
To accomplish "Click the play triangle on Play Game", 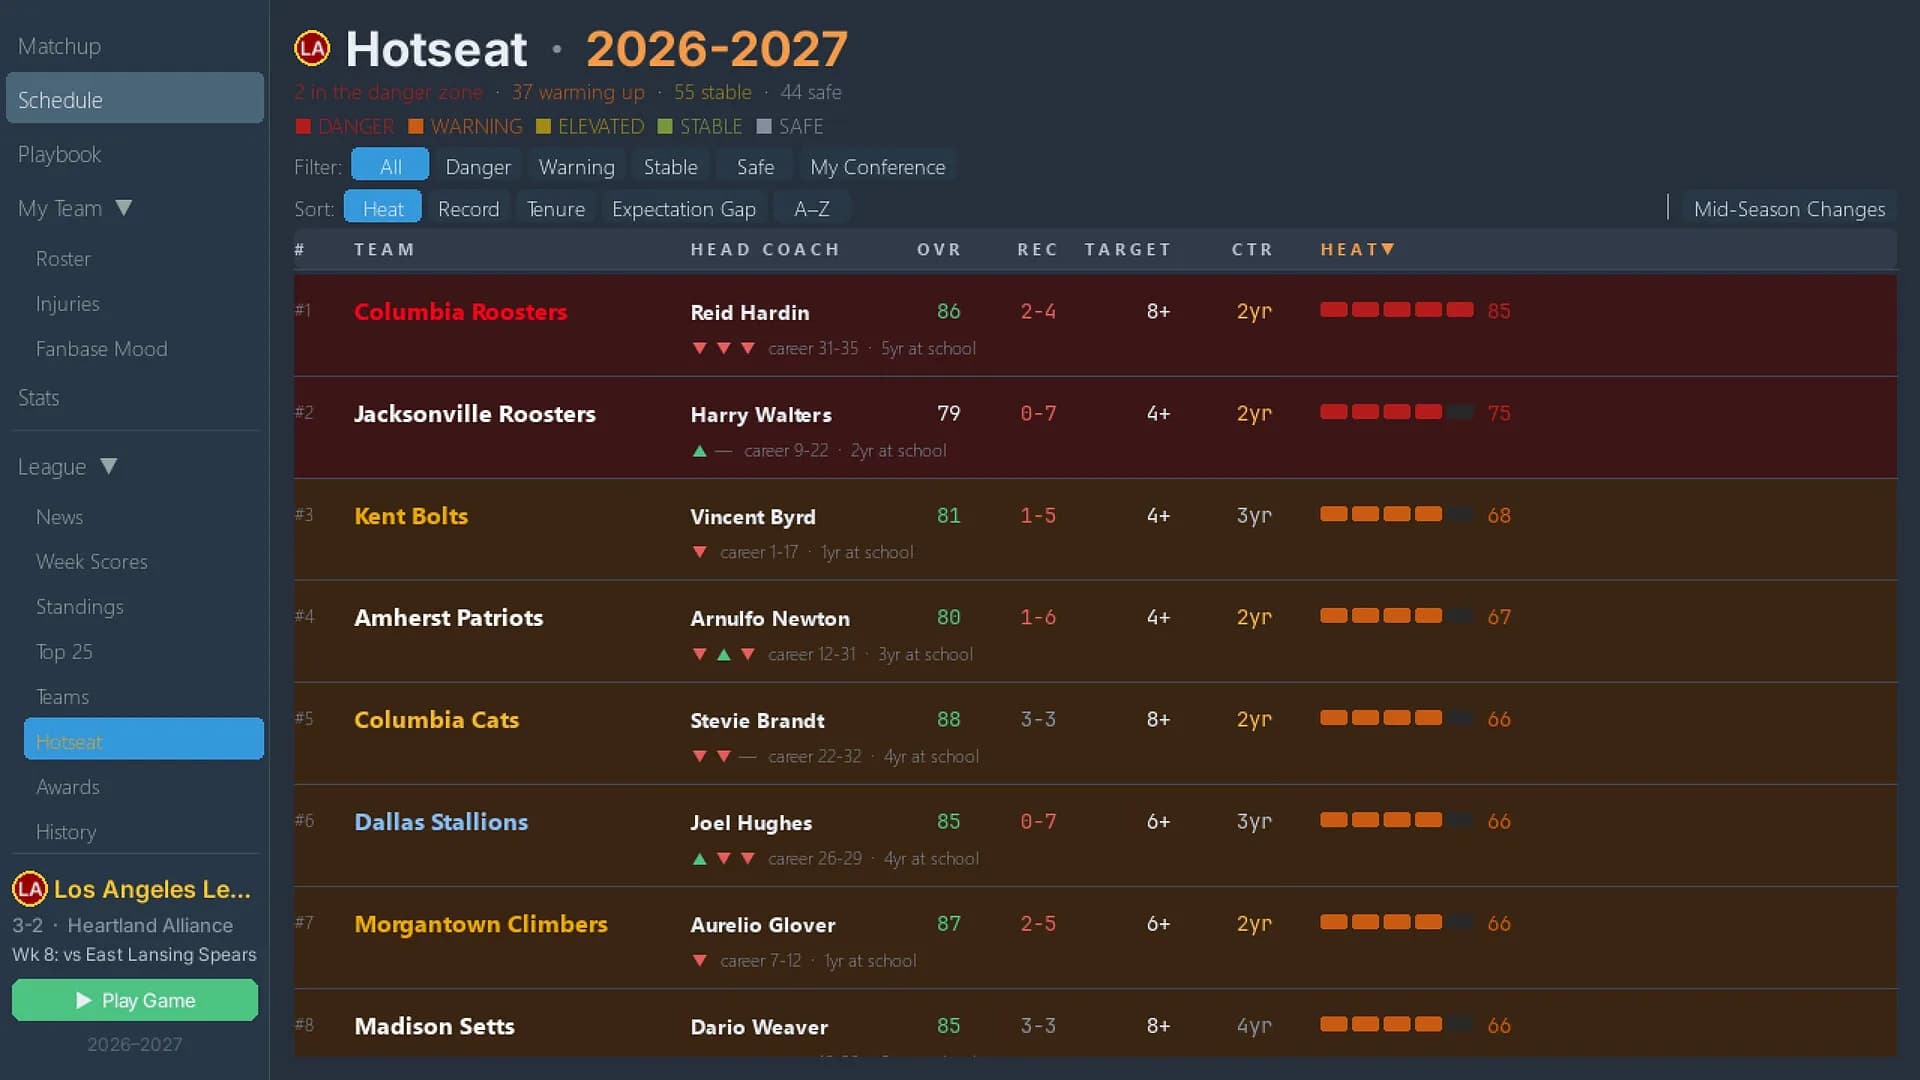I will [84, 1000].
